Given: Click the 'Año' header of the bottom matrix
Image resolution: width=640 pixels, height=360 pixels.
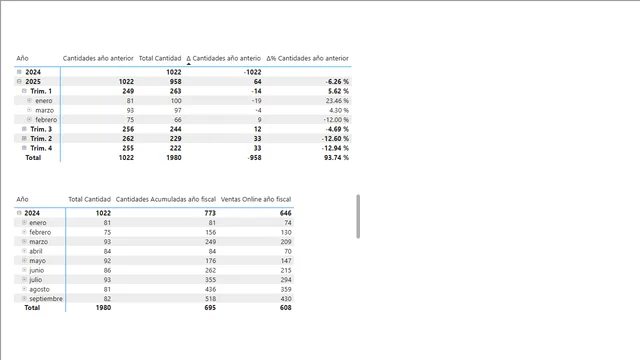Looking at the screenshot, I should tap(22, 199).
